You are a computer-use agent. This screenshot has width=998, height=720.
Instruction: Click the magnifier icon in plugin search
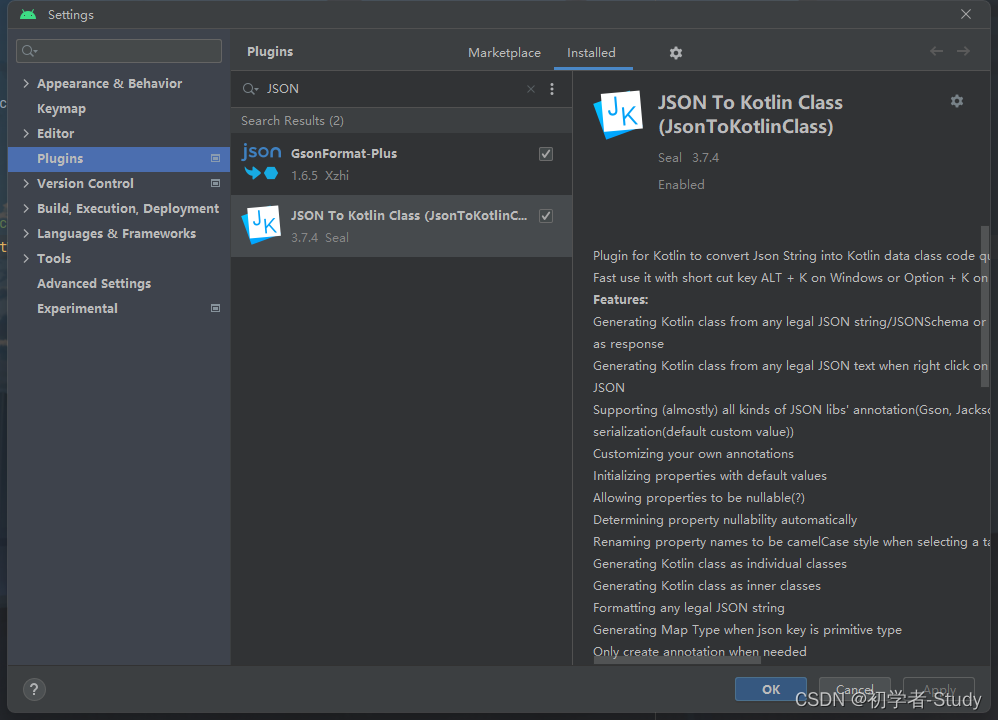(x=250, y=89)
